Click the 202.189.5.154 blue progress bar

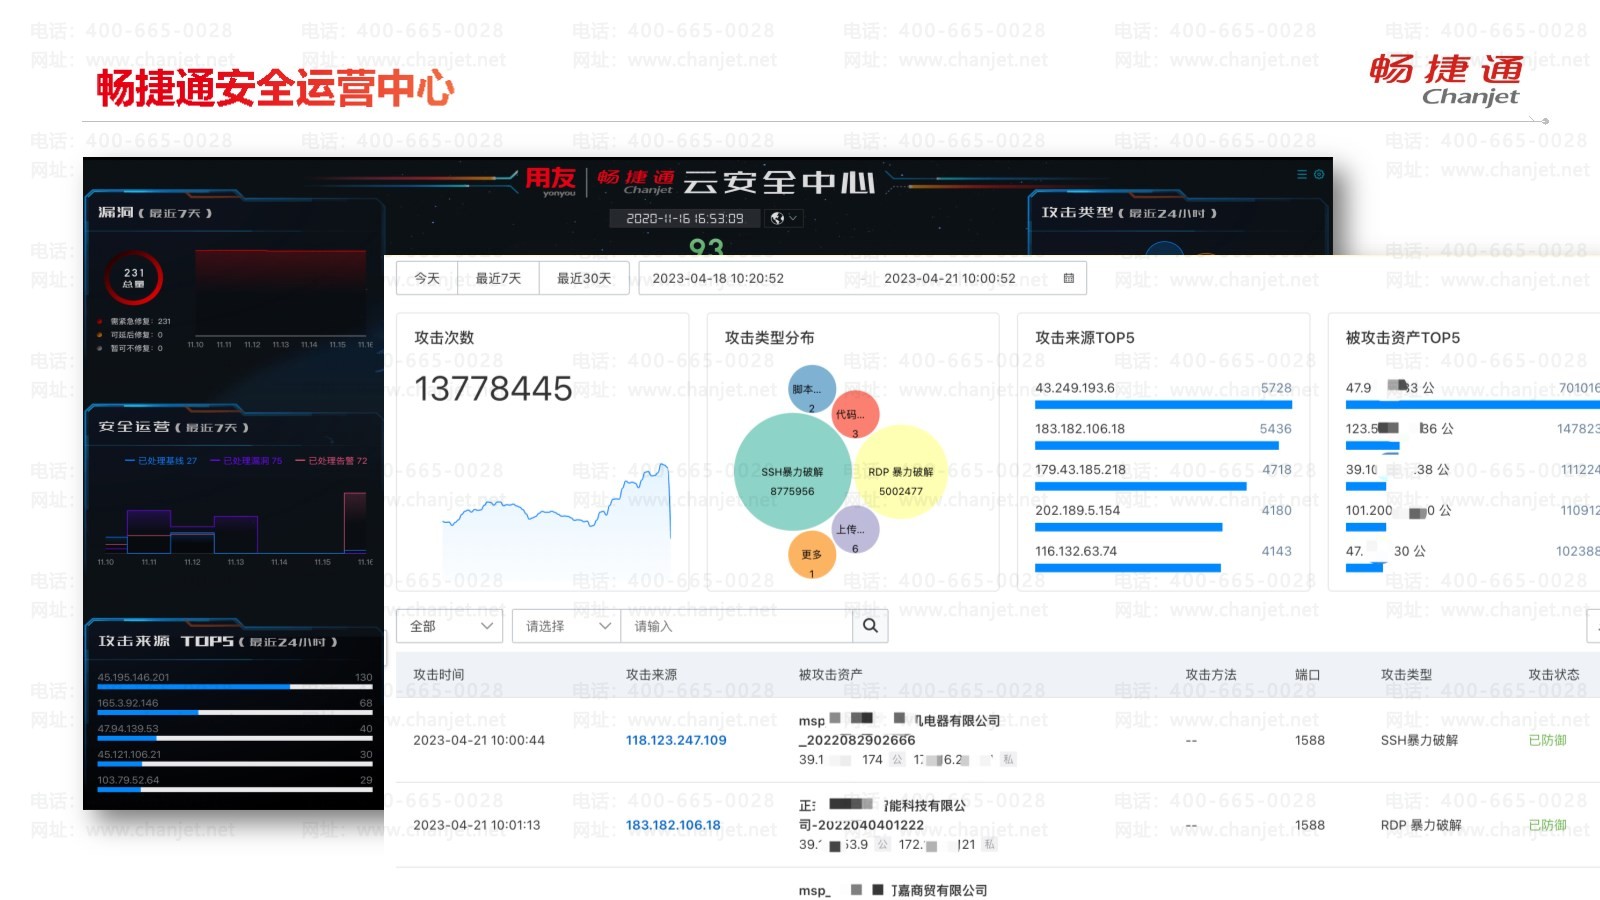coord(1128,527)
